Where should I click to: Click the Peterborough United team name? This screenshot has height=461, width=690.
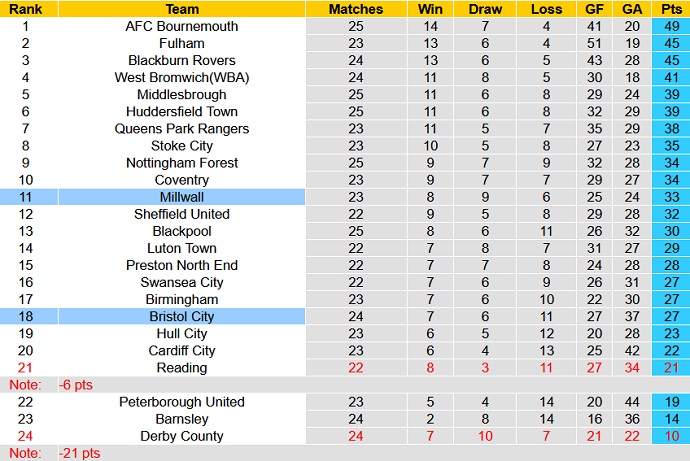(181, 402)
